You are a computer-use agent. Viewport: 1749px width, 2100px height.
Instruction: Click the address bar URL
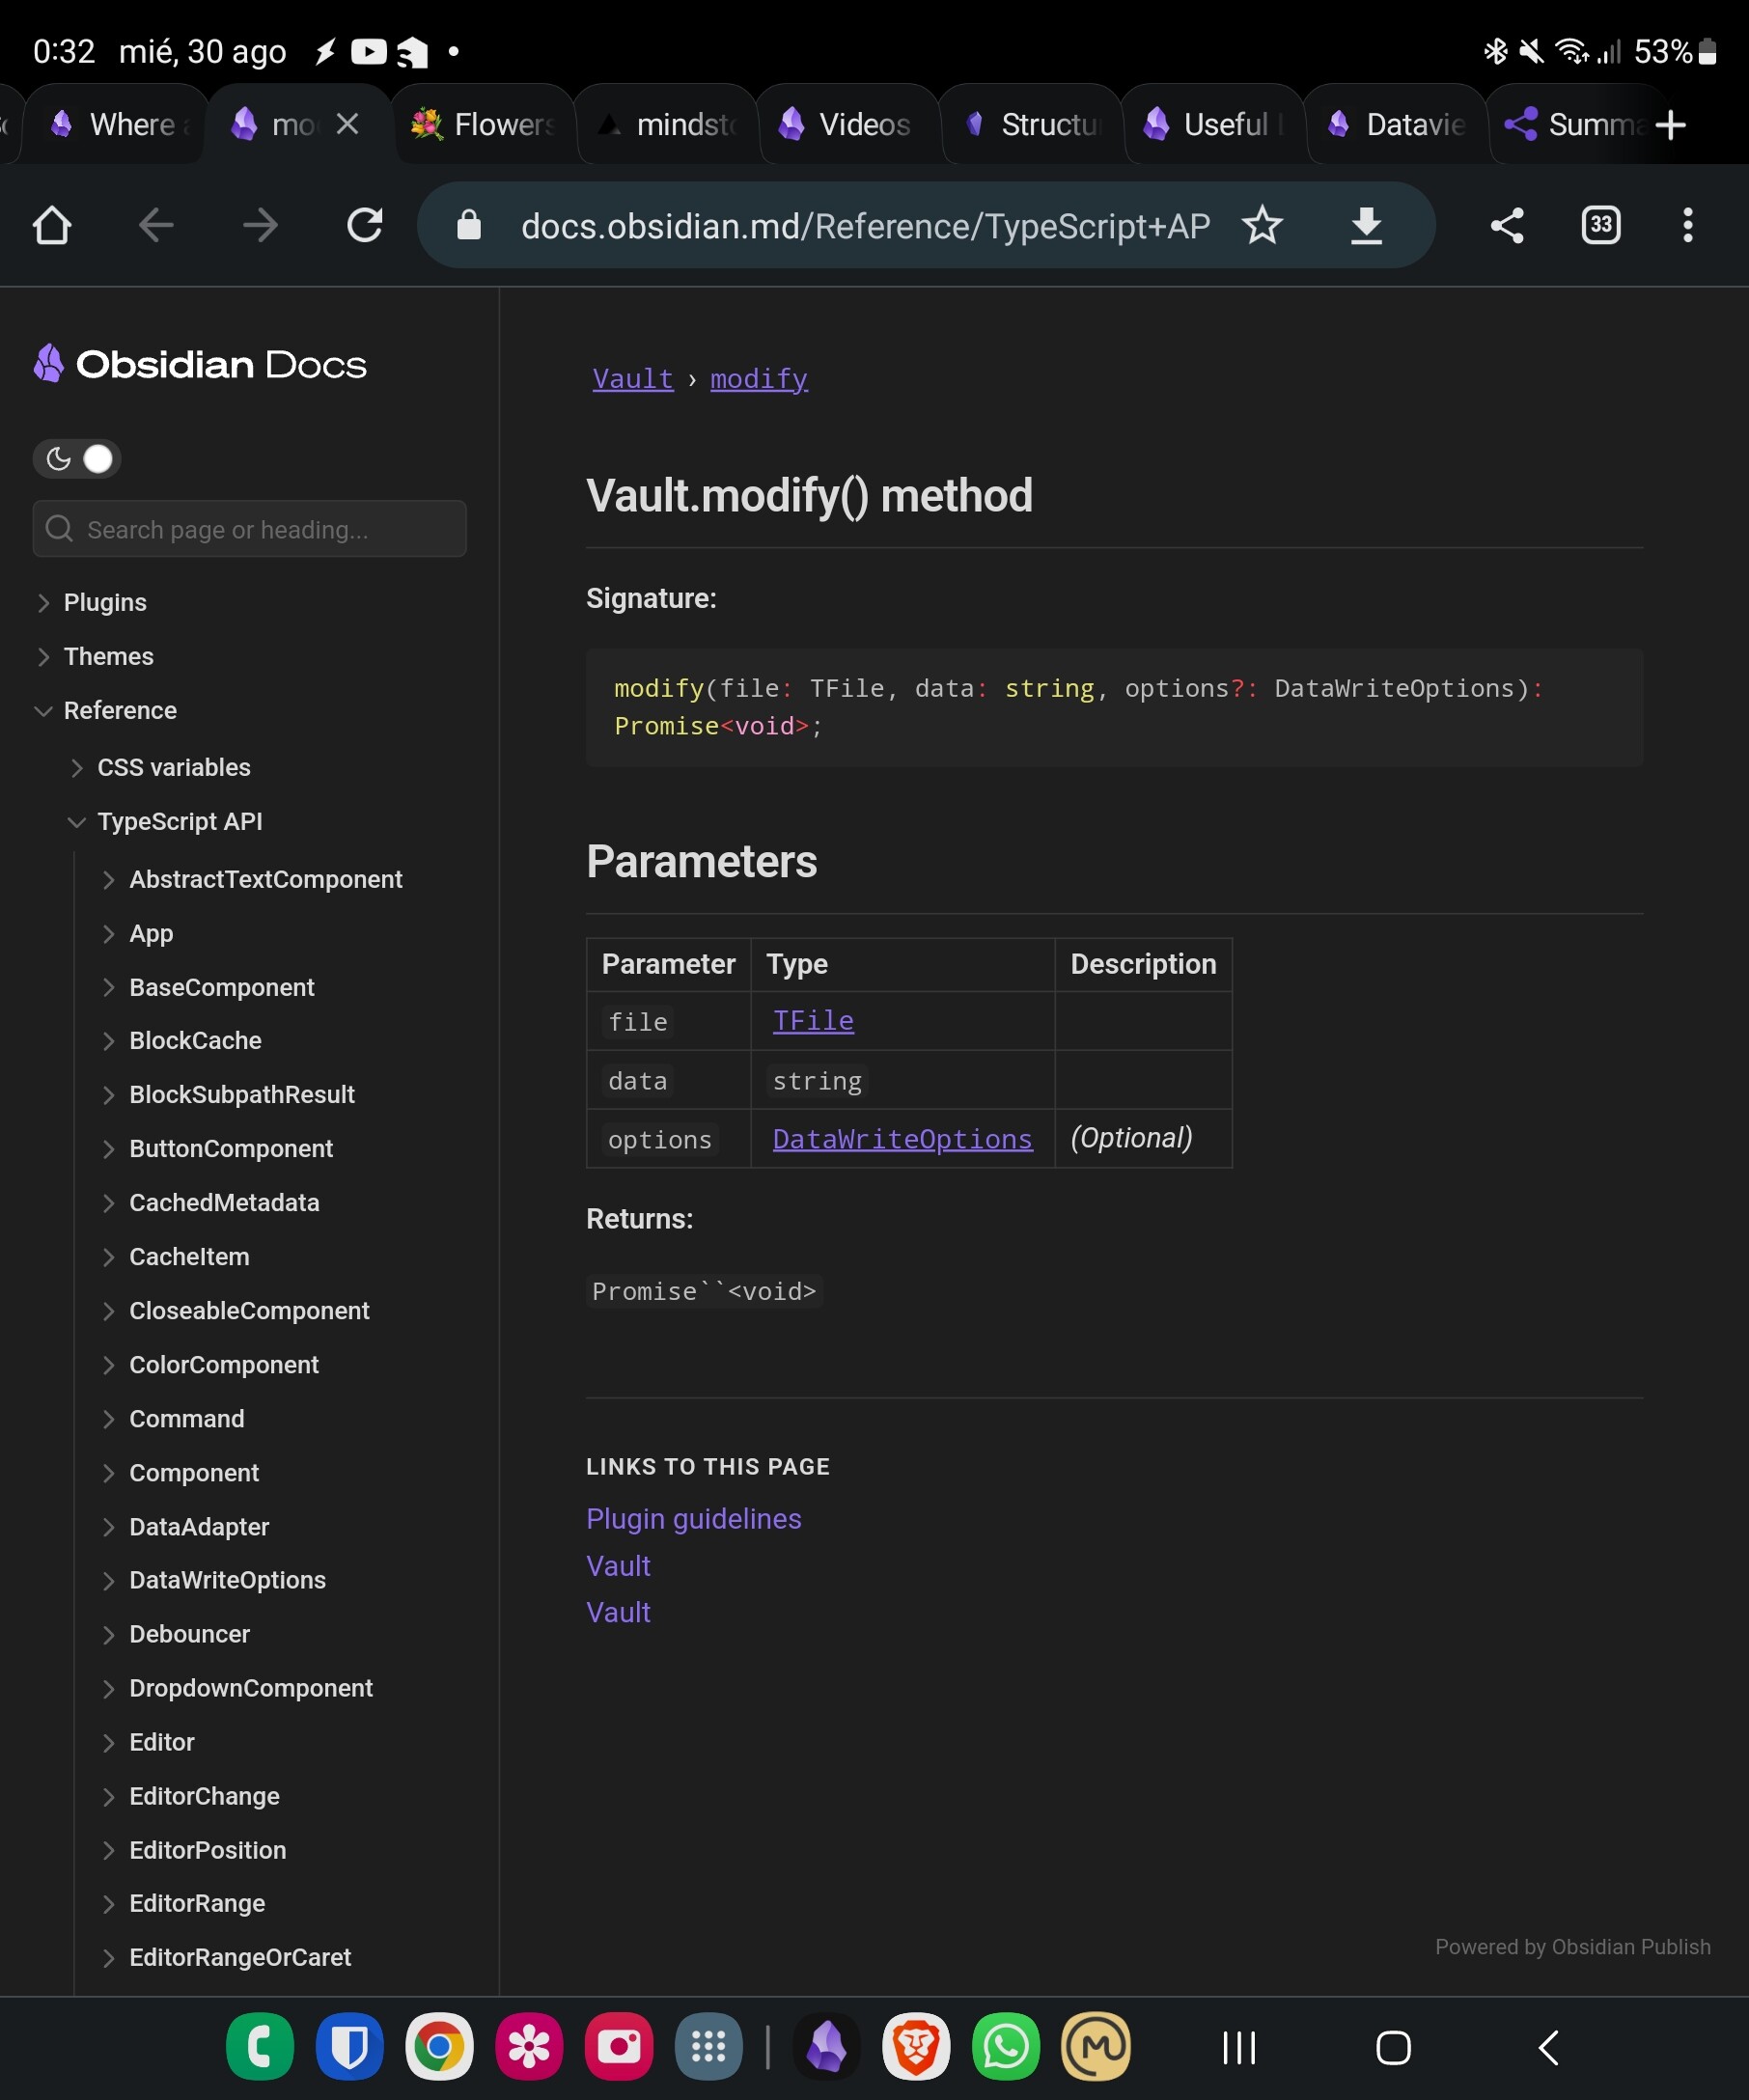pyautogui.click(x=865, y=226)
